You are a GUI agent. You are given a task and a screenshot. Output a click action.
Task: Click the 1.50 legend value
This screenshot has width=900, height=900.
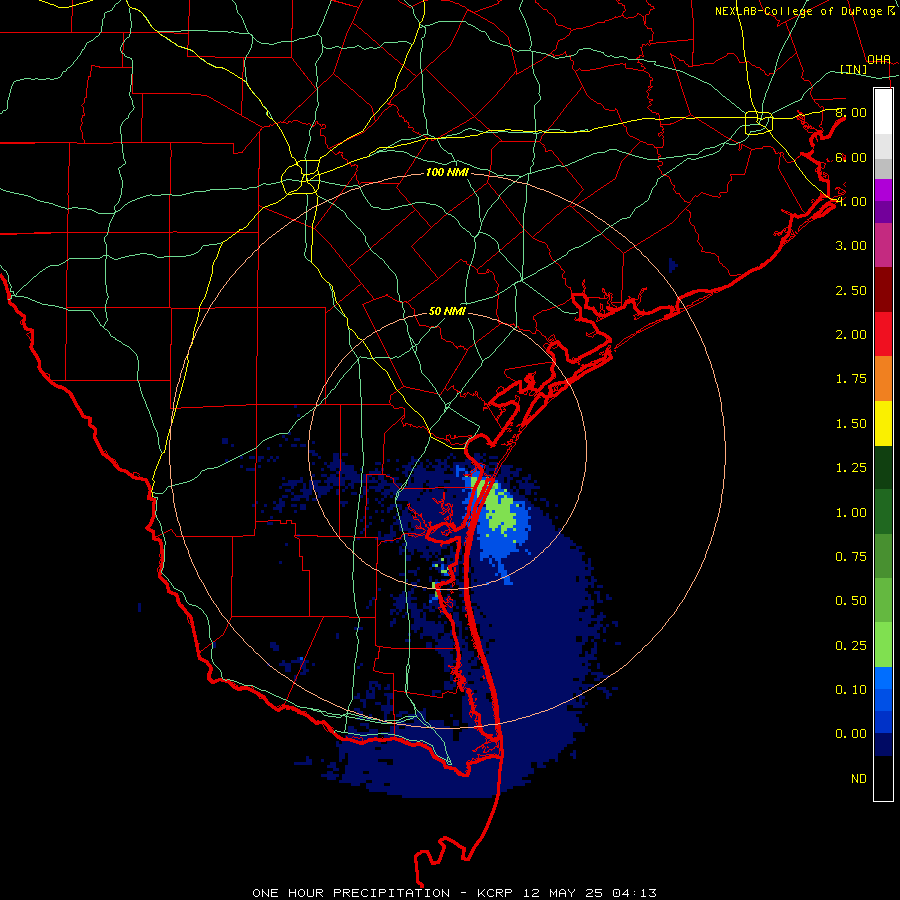tap(851, 424)
